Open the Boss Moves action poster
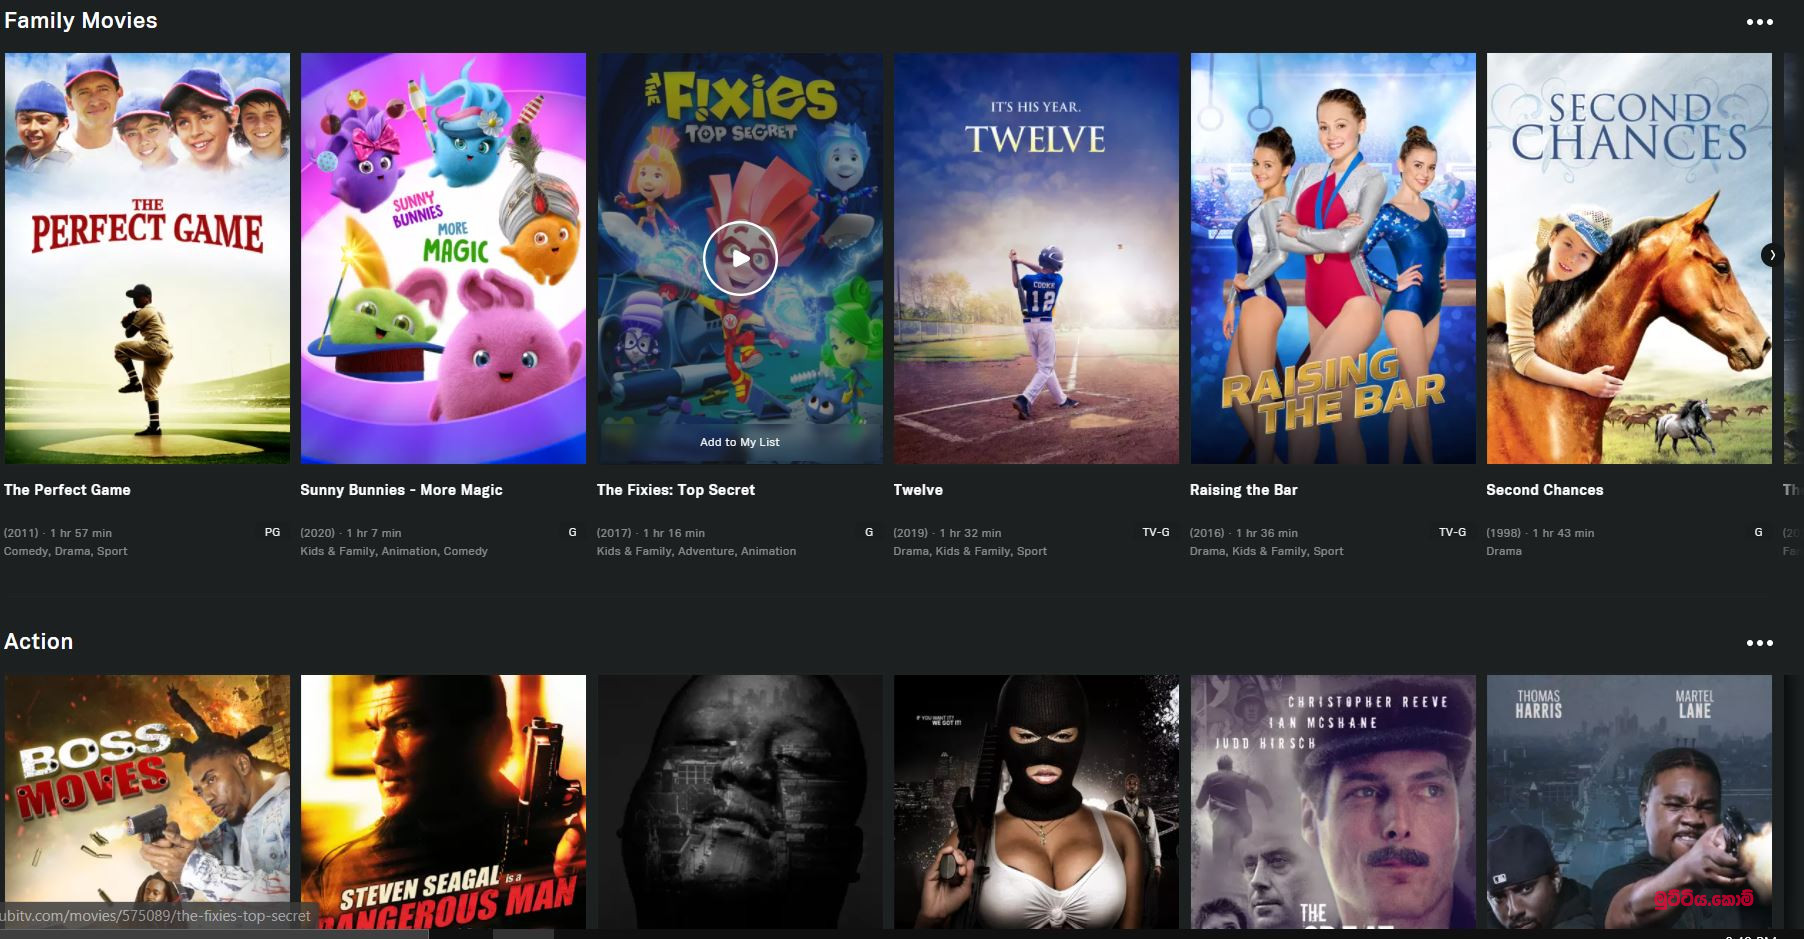The image size is (1804, 939). [147, 802]
